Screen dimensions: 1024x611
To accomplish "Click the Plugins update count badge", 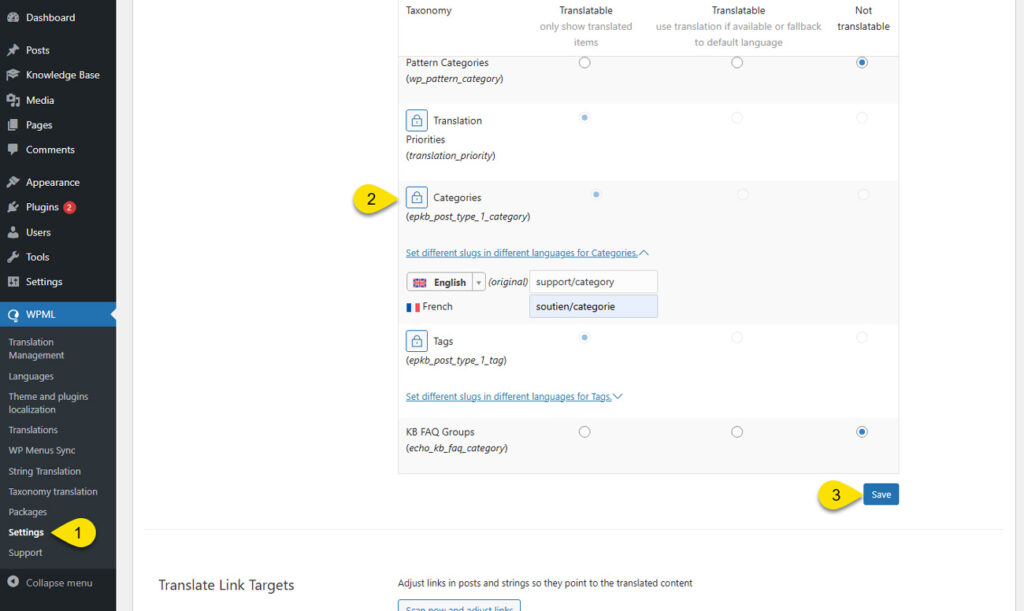I will click(69, 207).
